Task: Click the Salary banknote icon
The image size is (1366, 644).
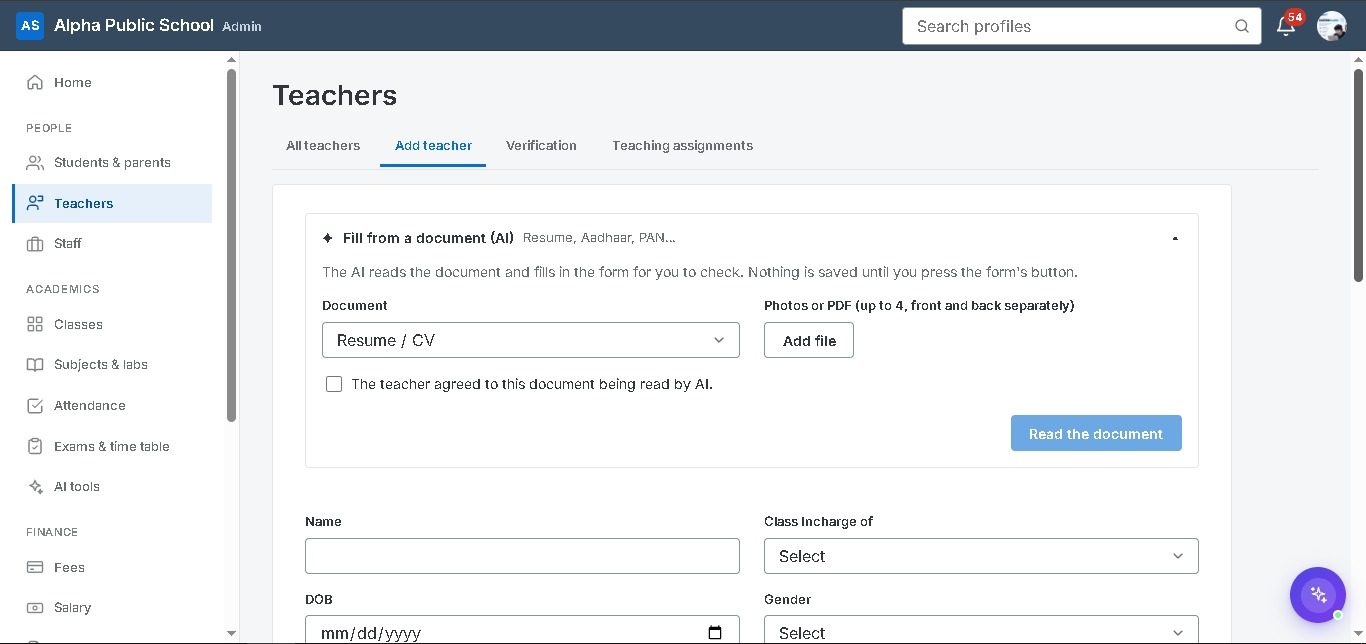Action: 35,607
